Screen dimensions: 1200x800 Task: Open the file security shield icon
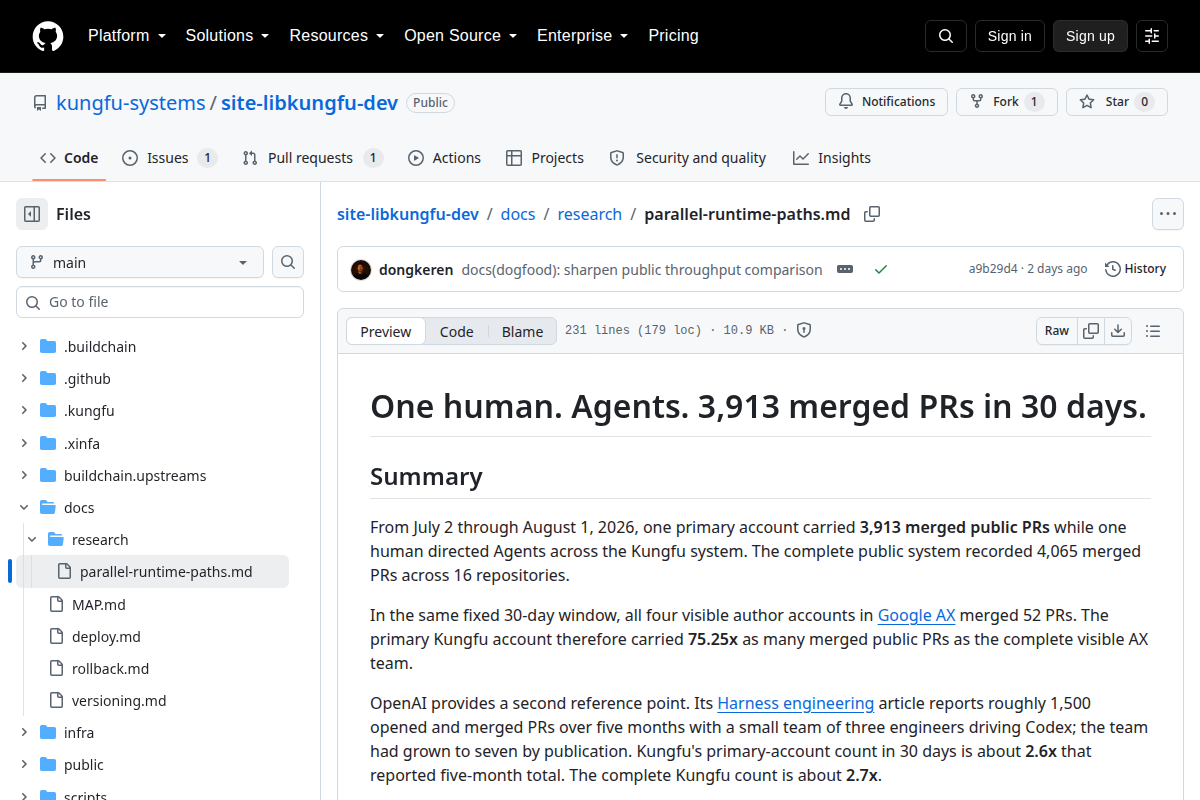804,331
